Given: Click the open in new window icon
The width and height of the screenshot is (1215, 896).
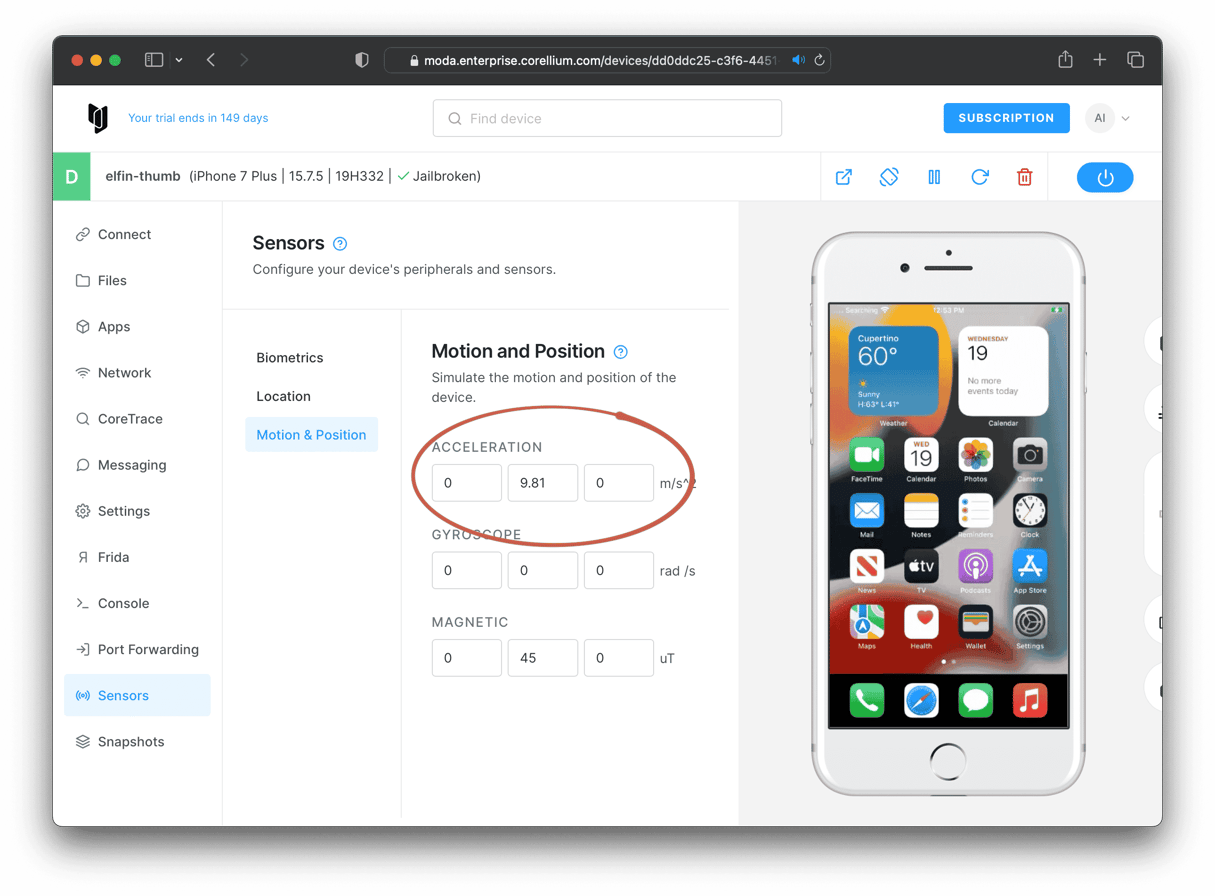Looking at the screenshot, I should tap(844, 177).
